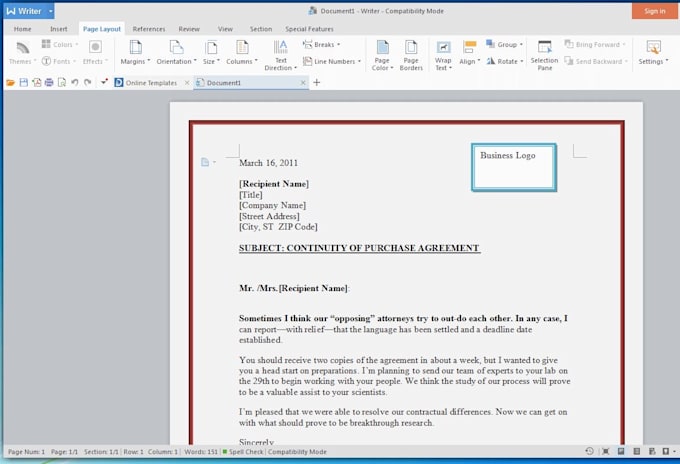Select web layout view icon
The width and height of the screenshot is (680, 464).
click(652, 451)
